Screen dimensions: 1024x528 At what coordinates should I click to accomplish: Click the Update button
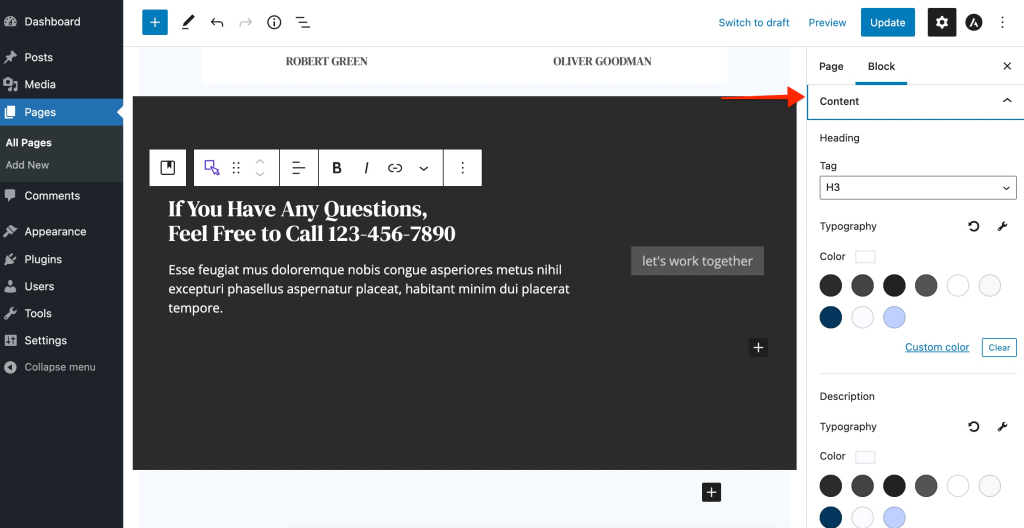click(x=887, y=22)
